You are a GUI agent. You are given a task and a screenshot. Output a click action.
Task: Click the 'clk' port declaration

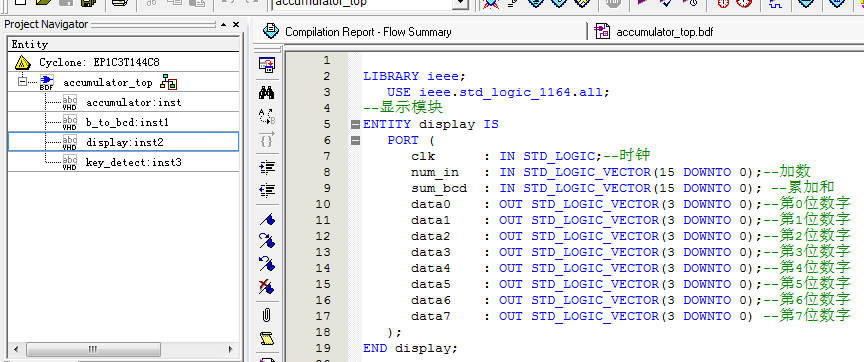423,156
